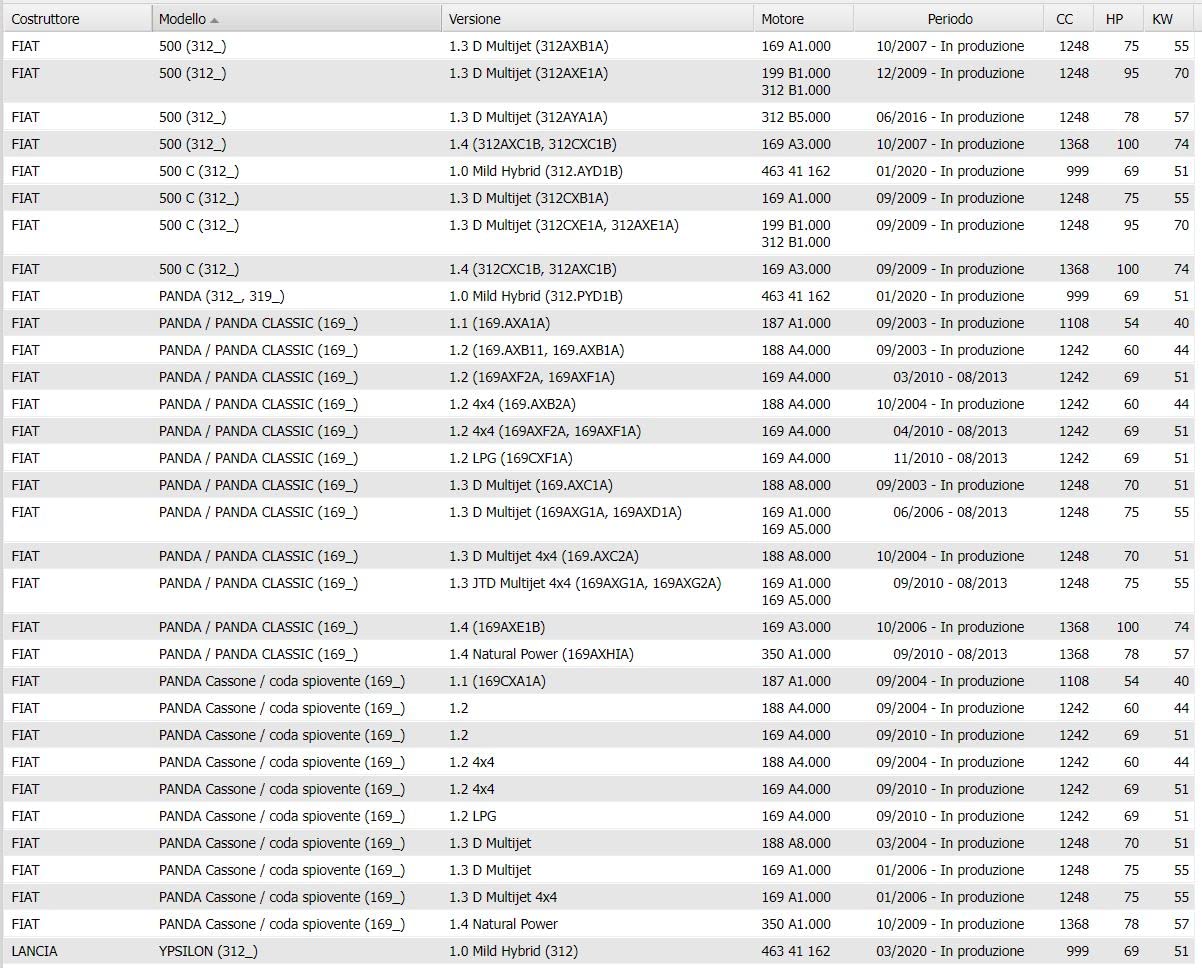Click period 12/2009 - In produzione
Viewport: 1202px width, 968px height.
[x=950, y=73]
